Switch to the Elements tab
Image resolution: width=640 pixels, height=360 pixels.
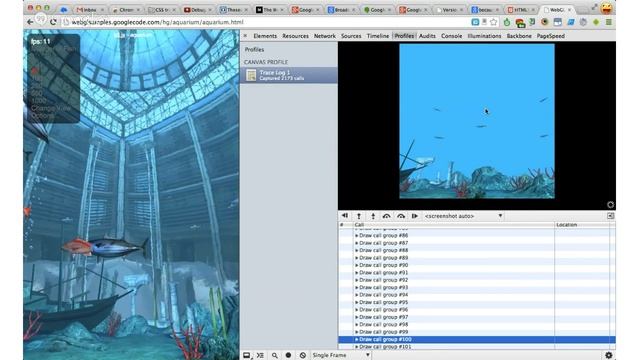click(265, 36)
